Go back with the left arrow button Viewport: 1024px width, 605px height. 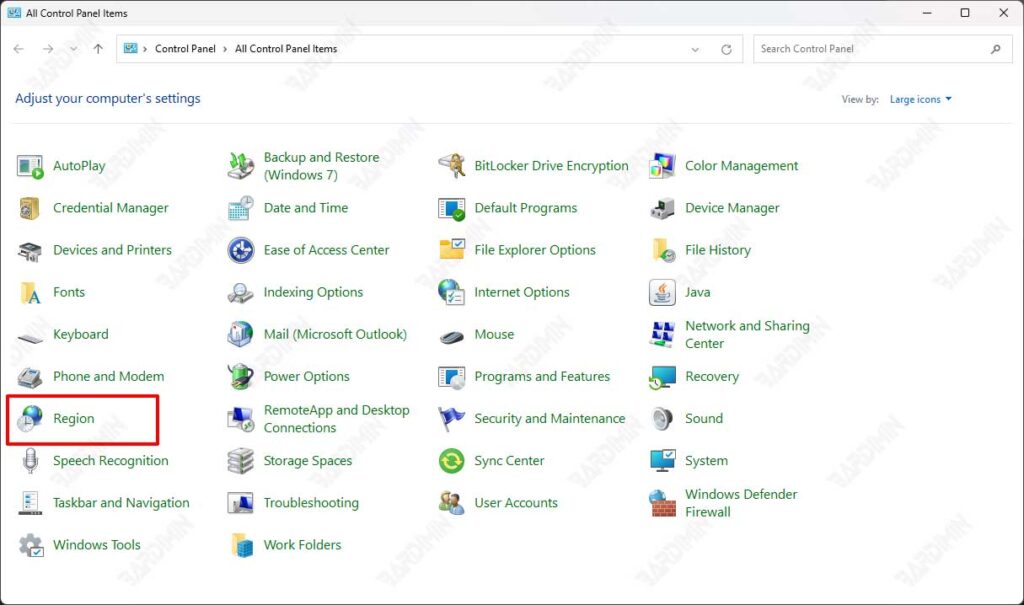point(18,49)
